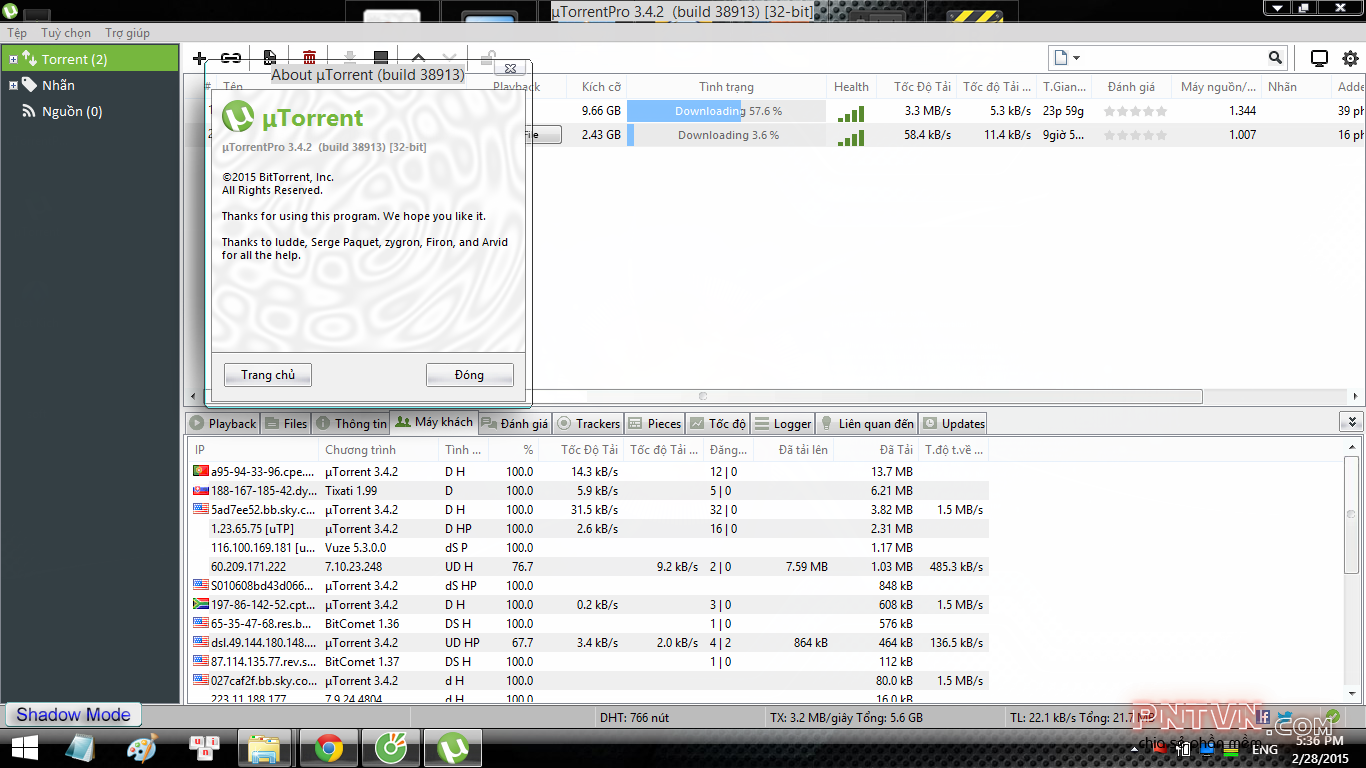Click the Downloading 57.6 % progress bar
The height and width of the screenshot is (768, 1366).
tap(727, 111)
